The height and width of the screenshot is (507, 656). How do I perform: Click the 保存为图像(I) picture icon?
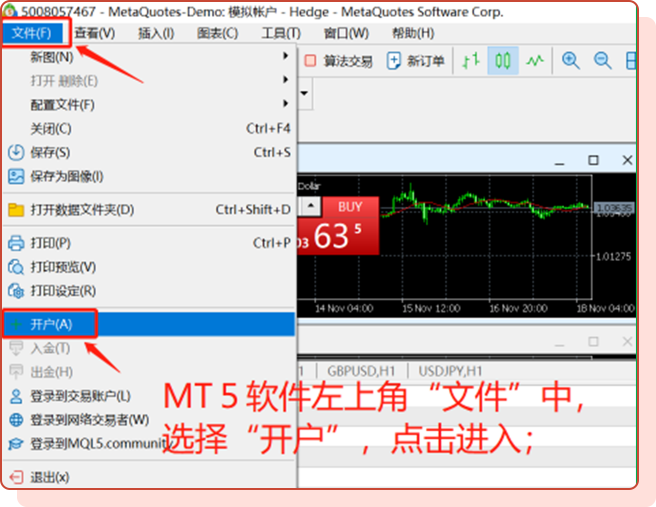pos(16,177)
